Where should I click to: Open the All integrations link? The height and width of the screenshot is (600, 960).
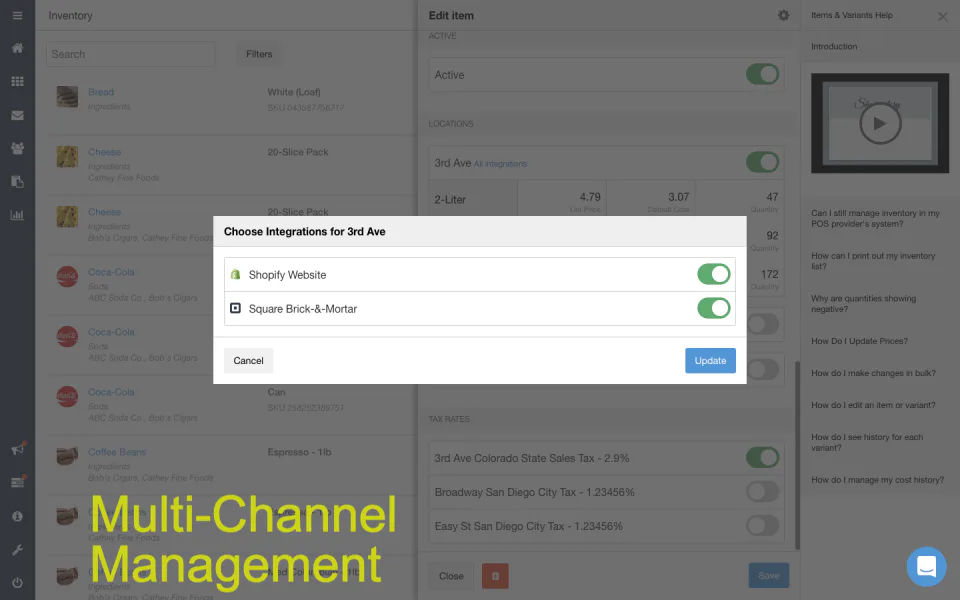[500, 164]
